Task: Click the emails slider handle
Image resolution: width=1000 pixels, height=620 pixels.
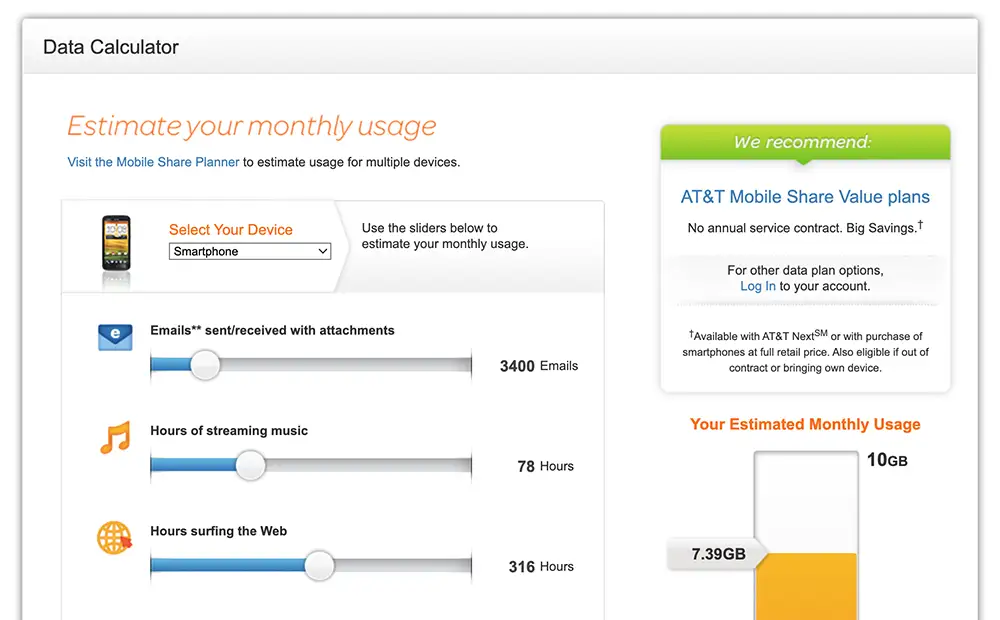Action: tap(205, 365)
